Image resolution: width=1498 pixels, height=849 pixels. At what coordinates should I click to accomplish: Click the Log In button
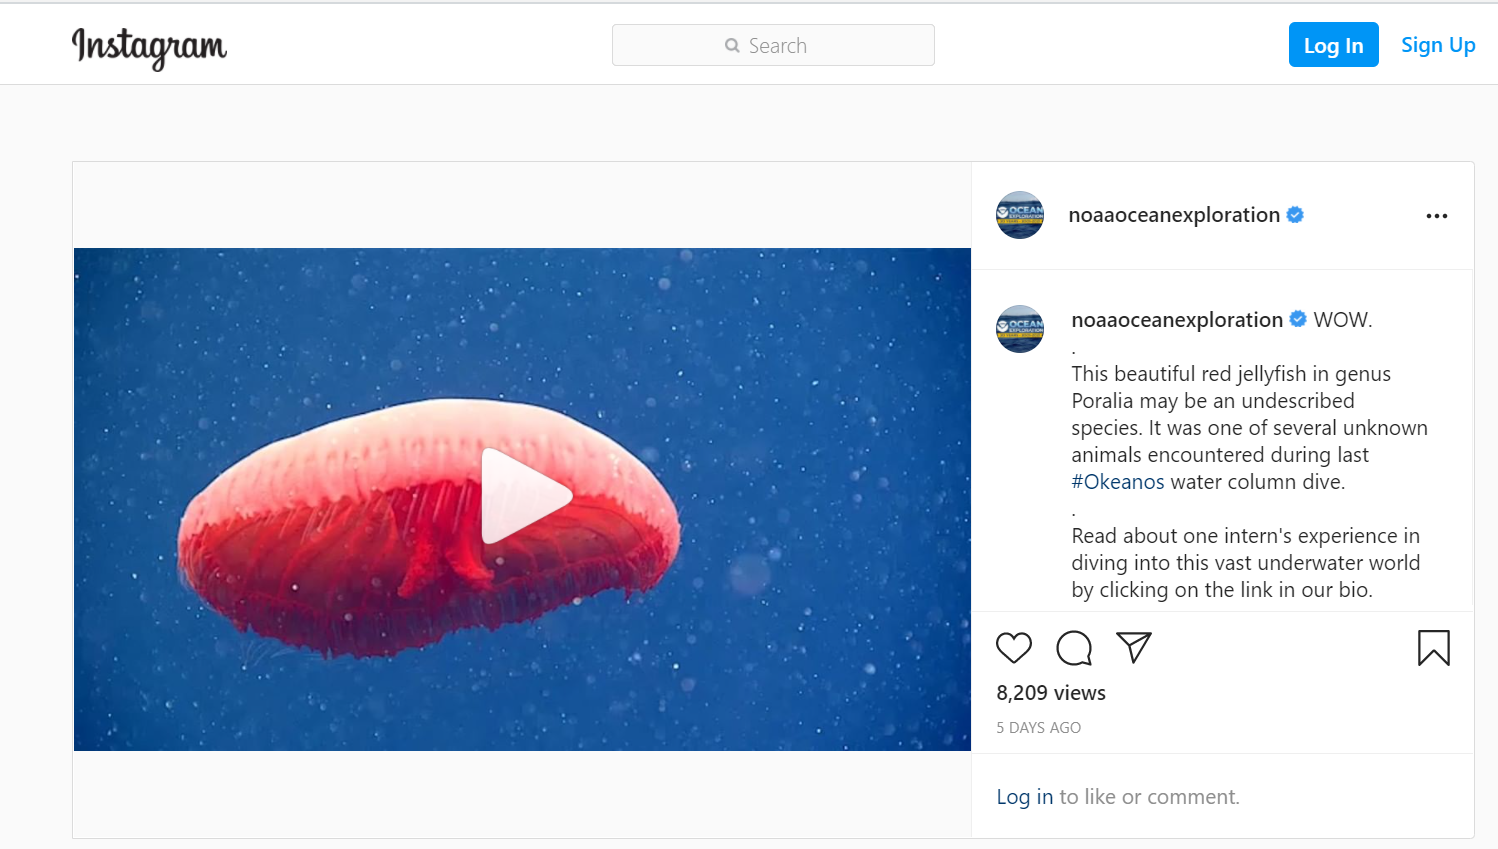click(x=1333, y=45)
